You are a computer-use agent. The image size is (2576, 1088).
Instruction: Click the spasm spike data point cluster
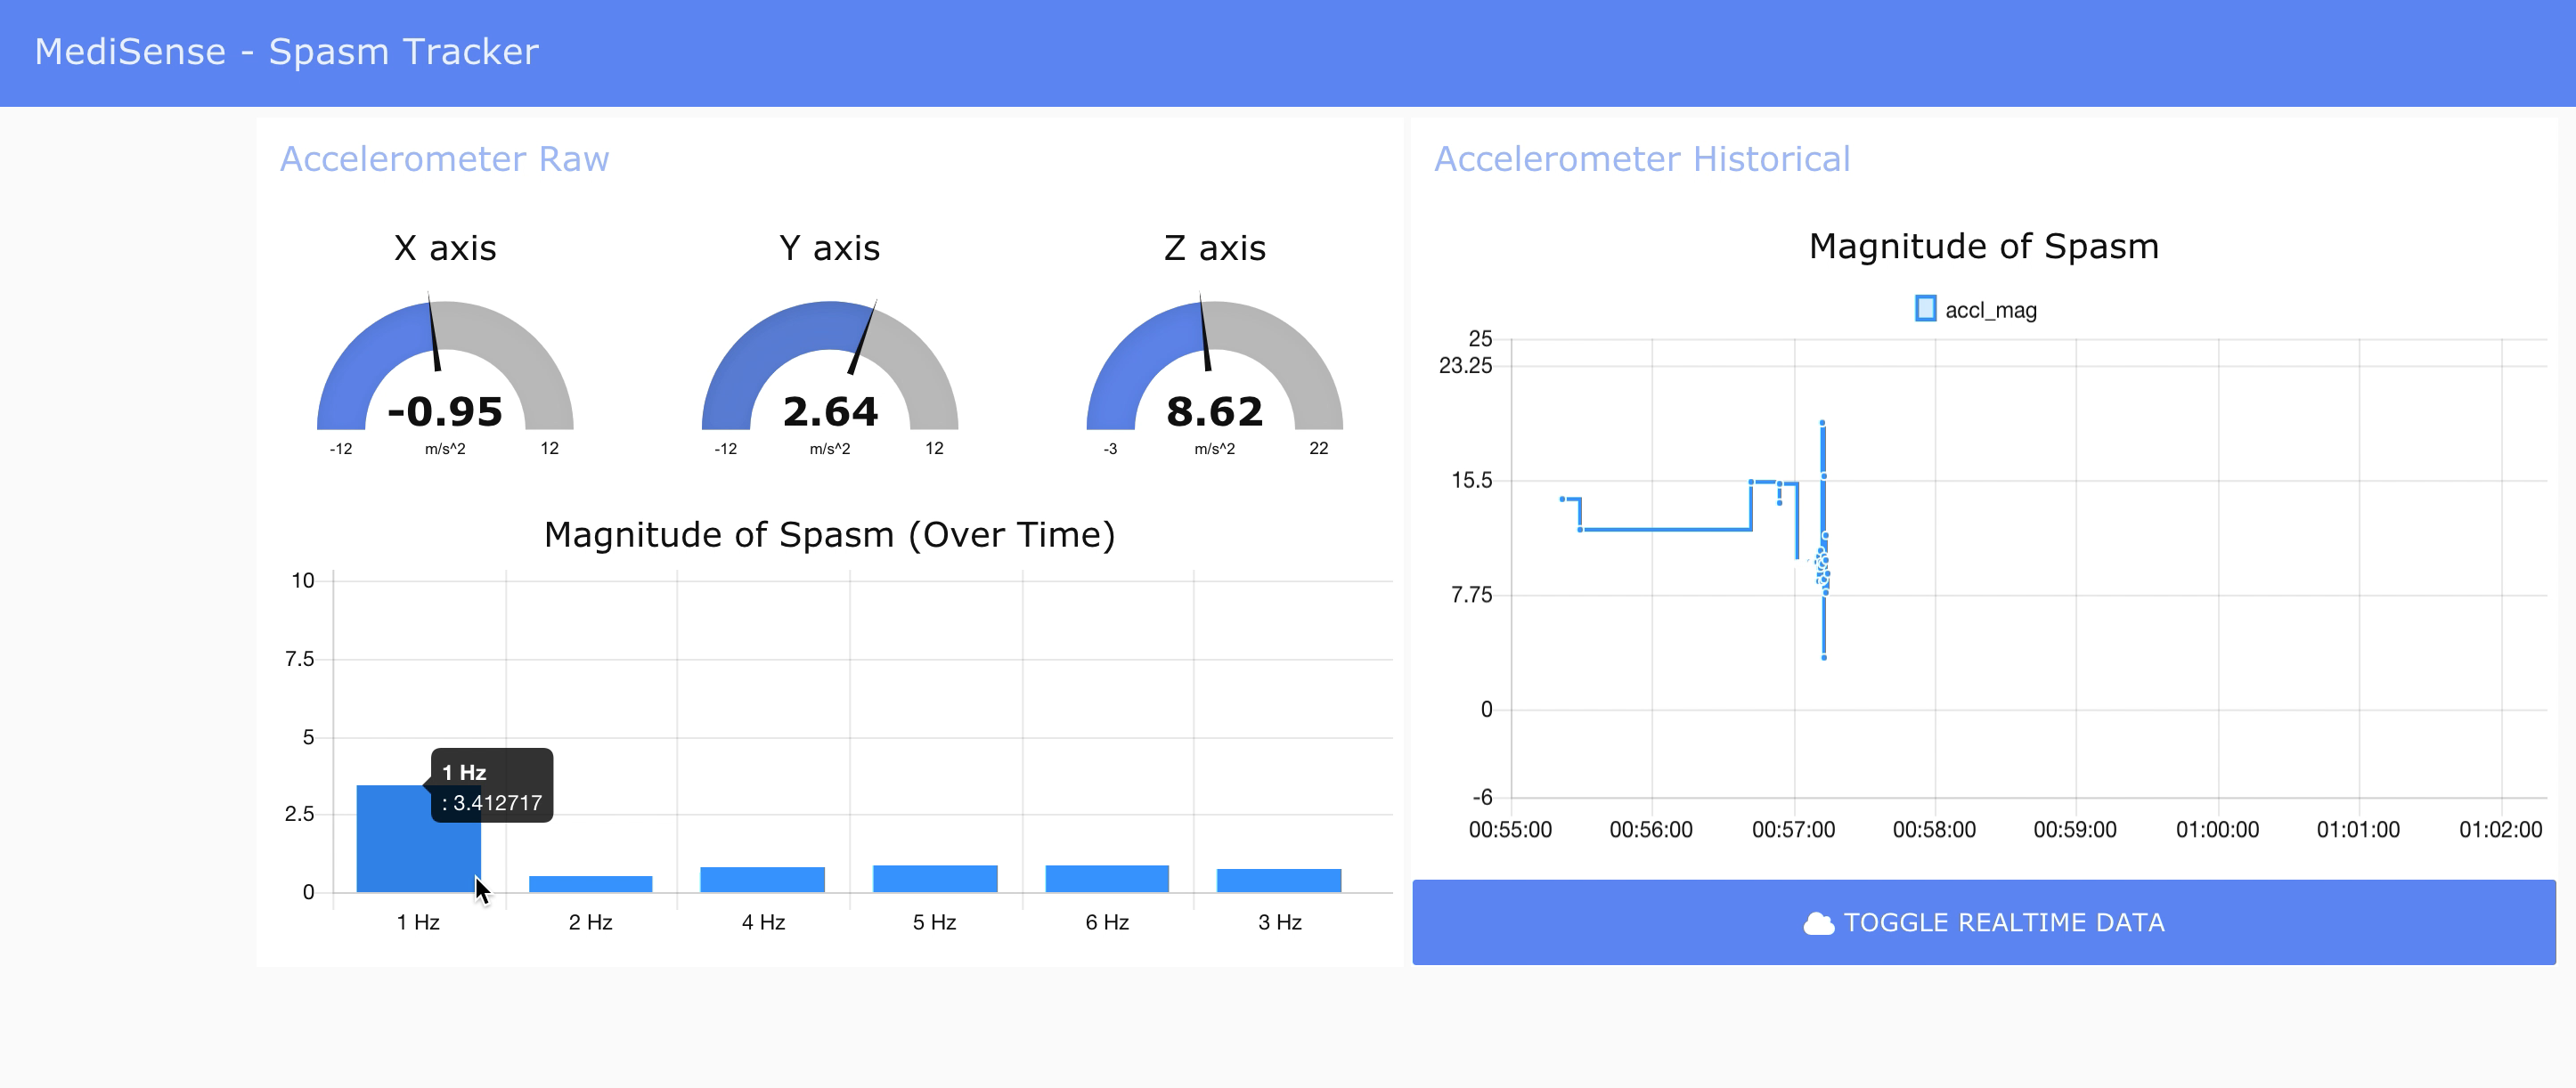tap(1823, 568)
